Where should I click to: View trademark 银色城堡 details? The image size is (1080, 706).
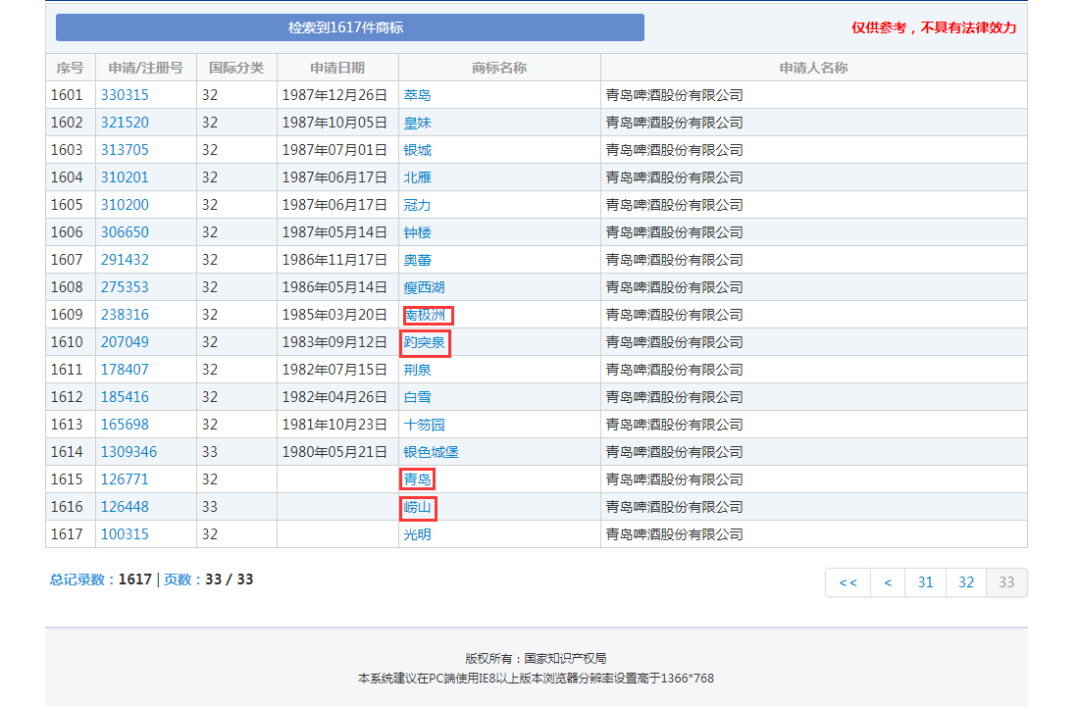[x=431, y=452]
